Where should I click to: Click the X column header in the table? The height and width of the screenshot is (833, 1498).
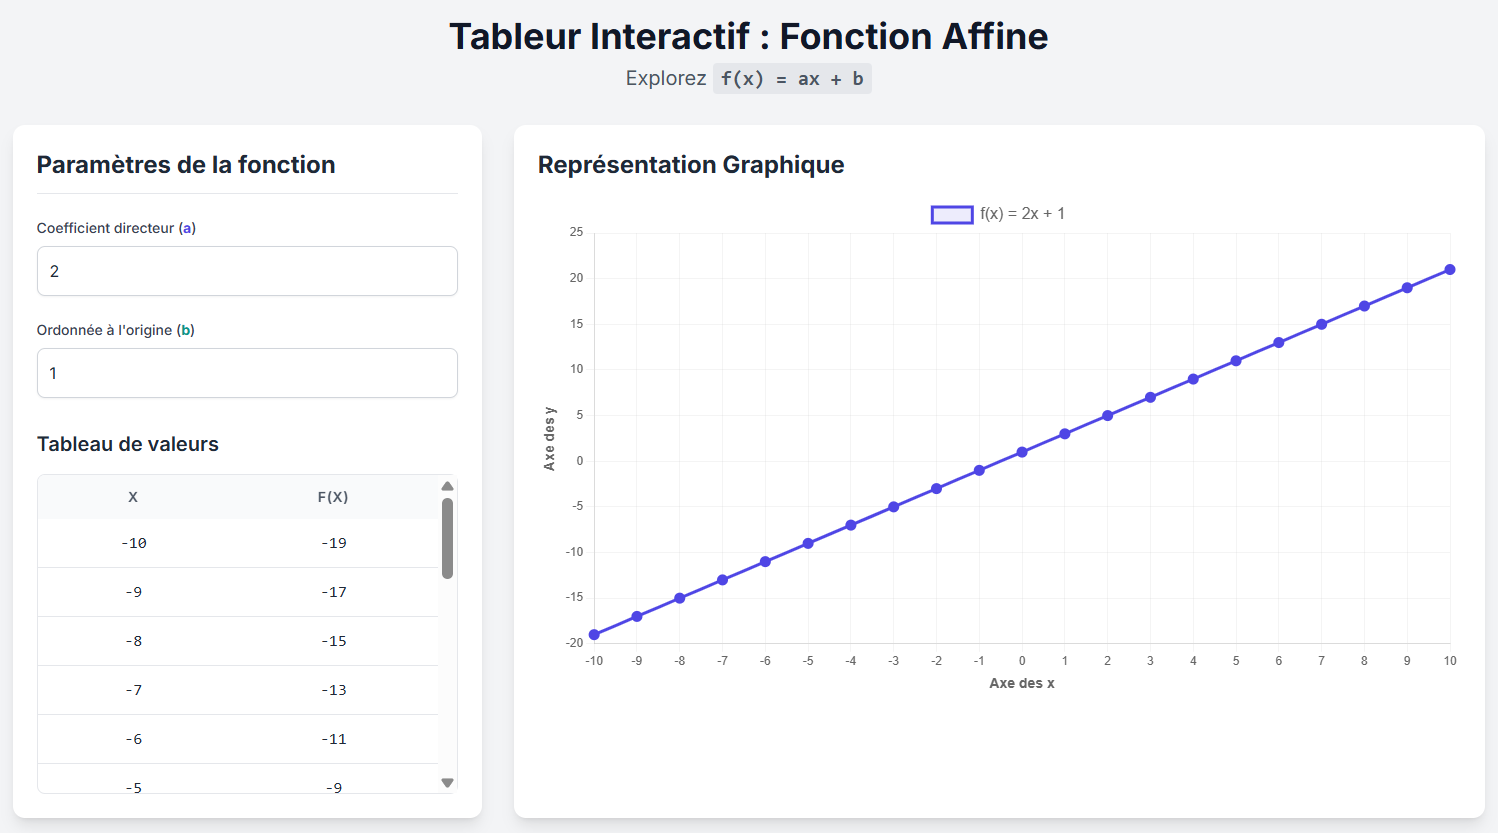coord(133,497)
